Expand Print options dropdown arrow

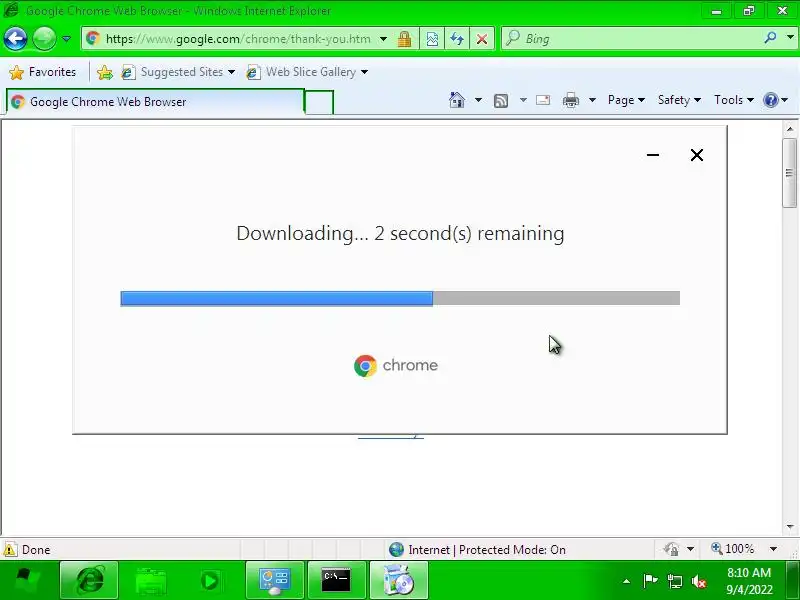pos(592,100)
